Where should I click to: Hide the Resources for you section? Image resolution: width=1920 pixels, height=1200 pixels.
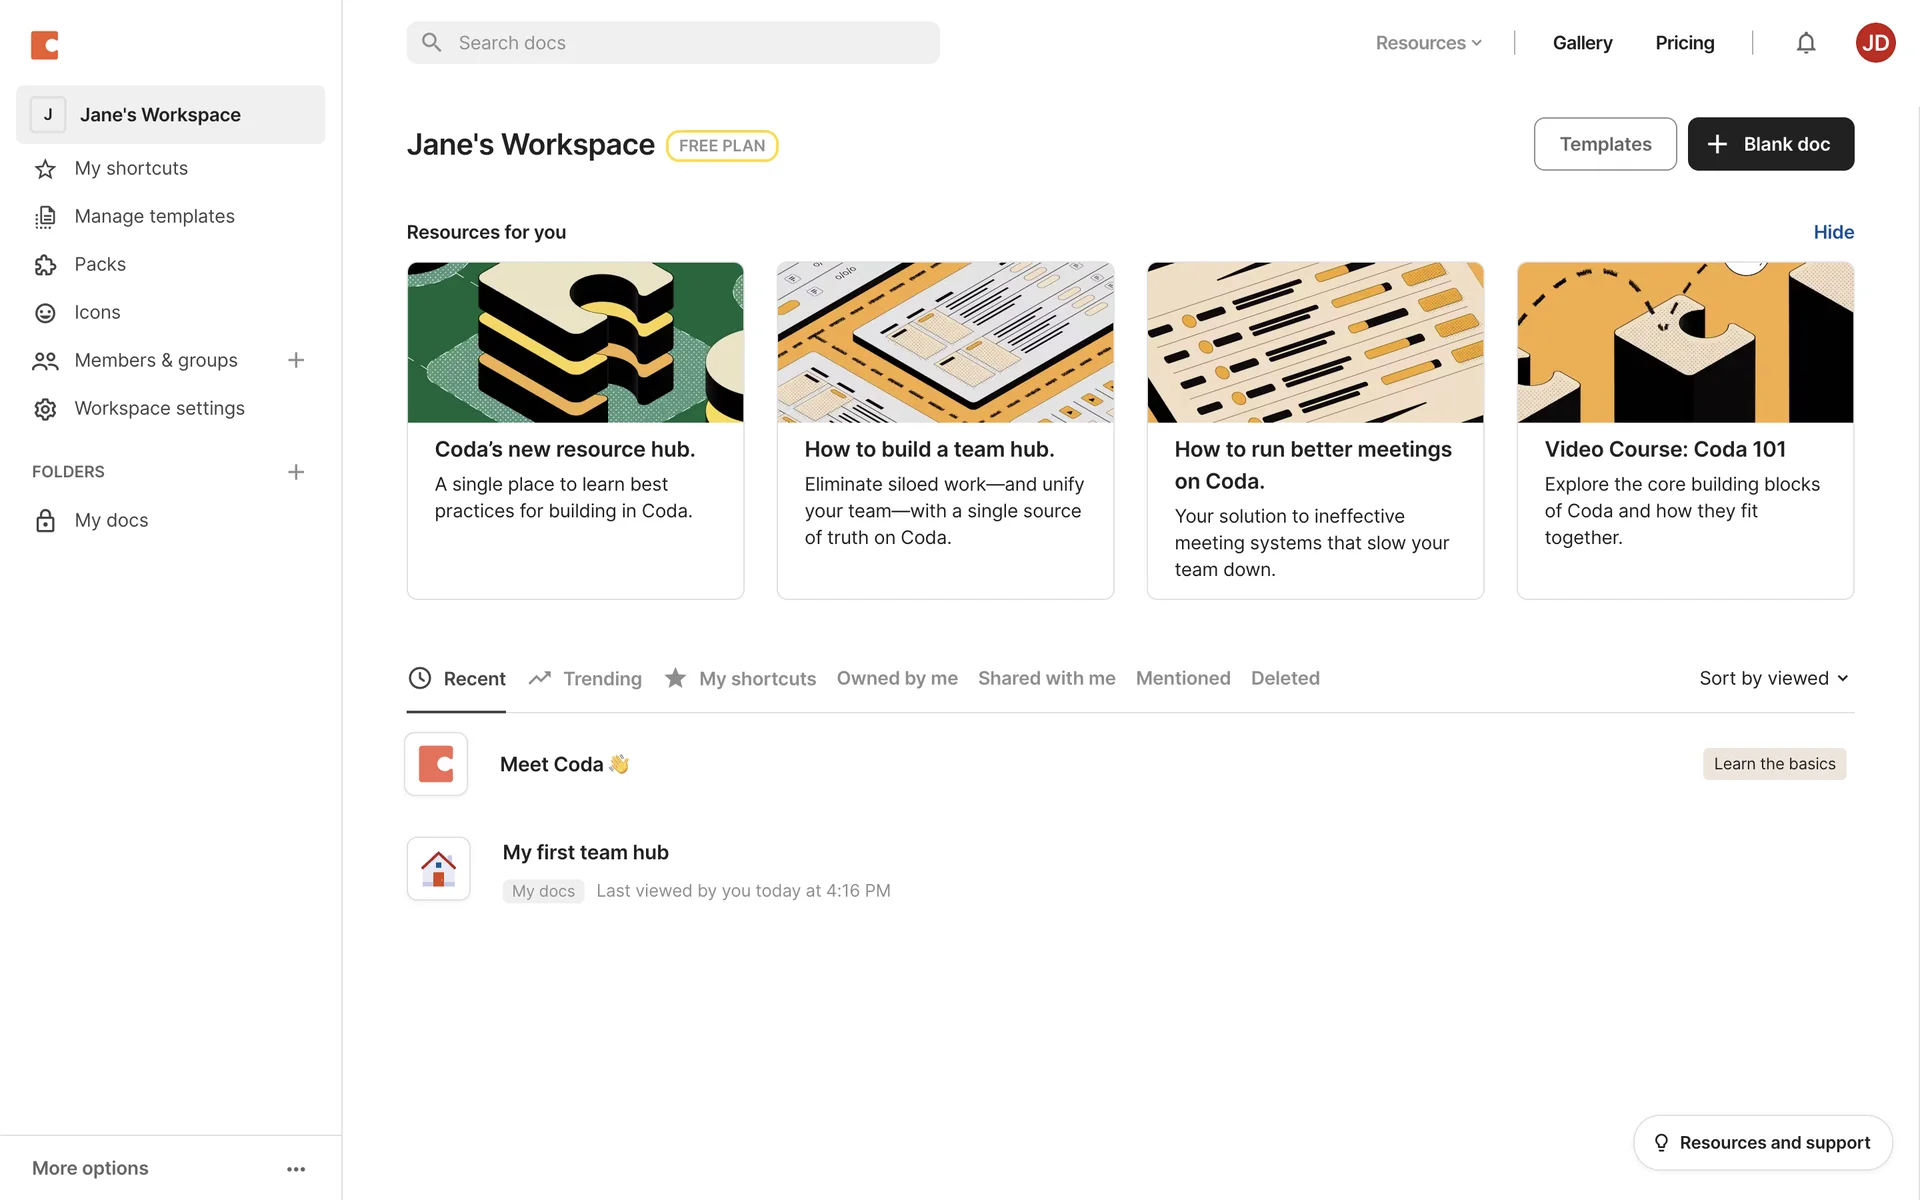(1833, 232)
